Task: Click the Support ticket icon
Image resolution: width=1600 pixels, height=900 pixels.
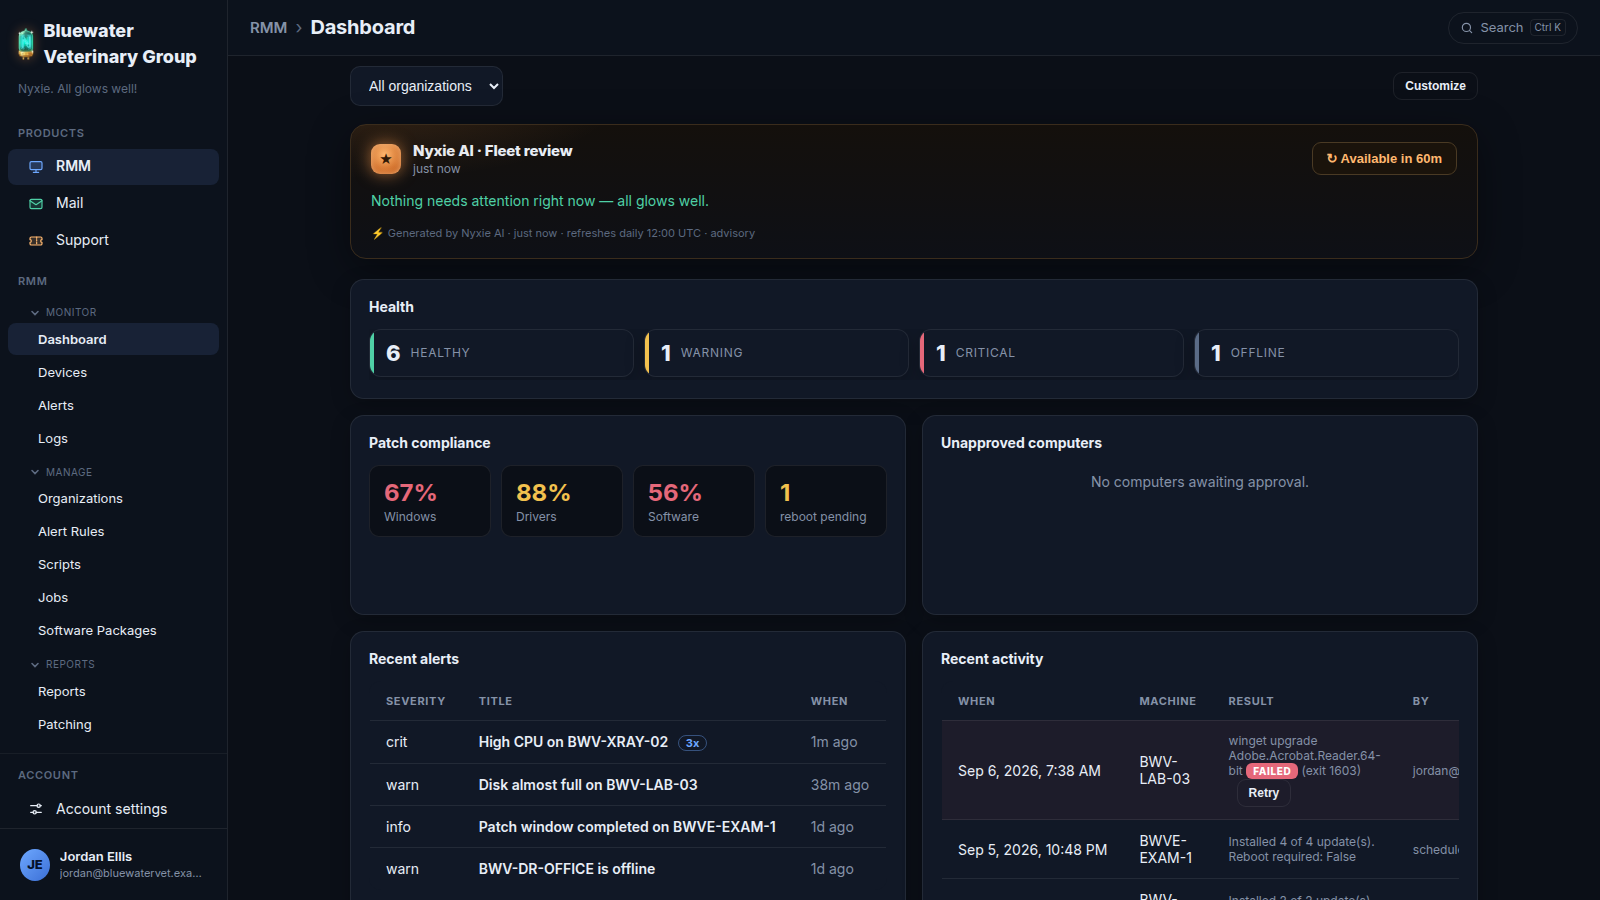Action: coord(36,241)
